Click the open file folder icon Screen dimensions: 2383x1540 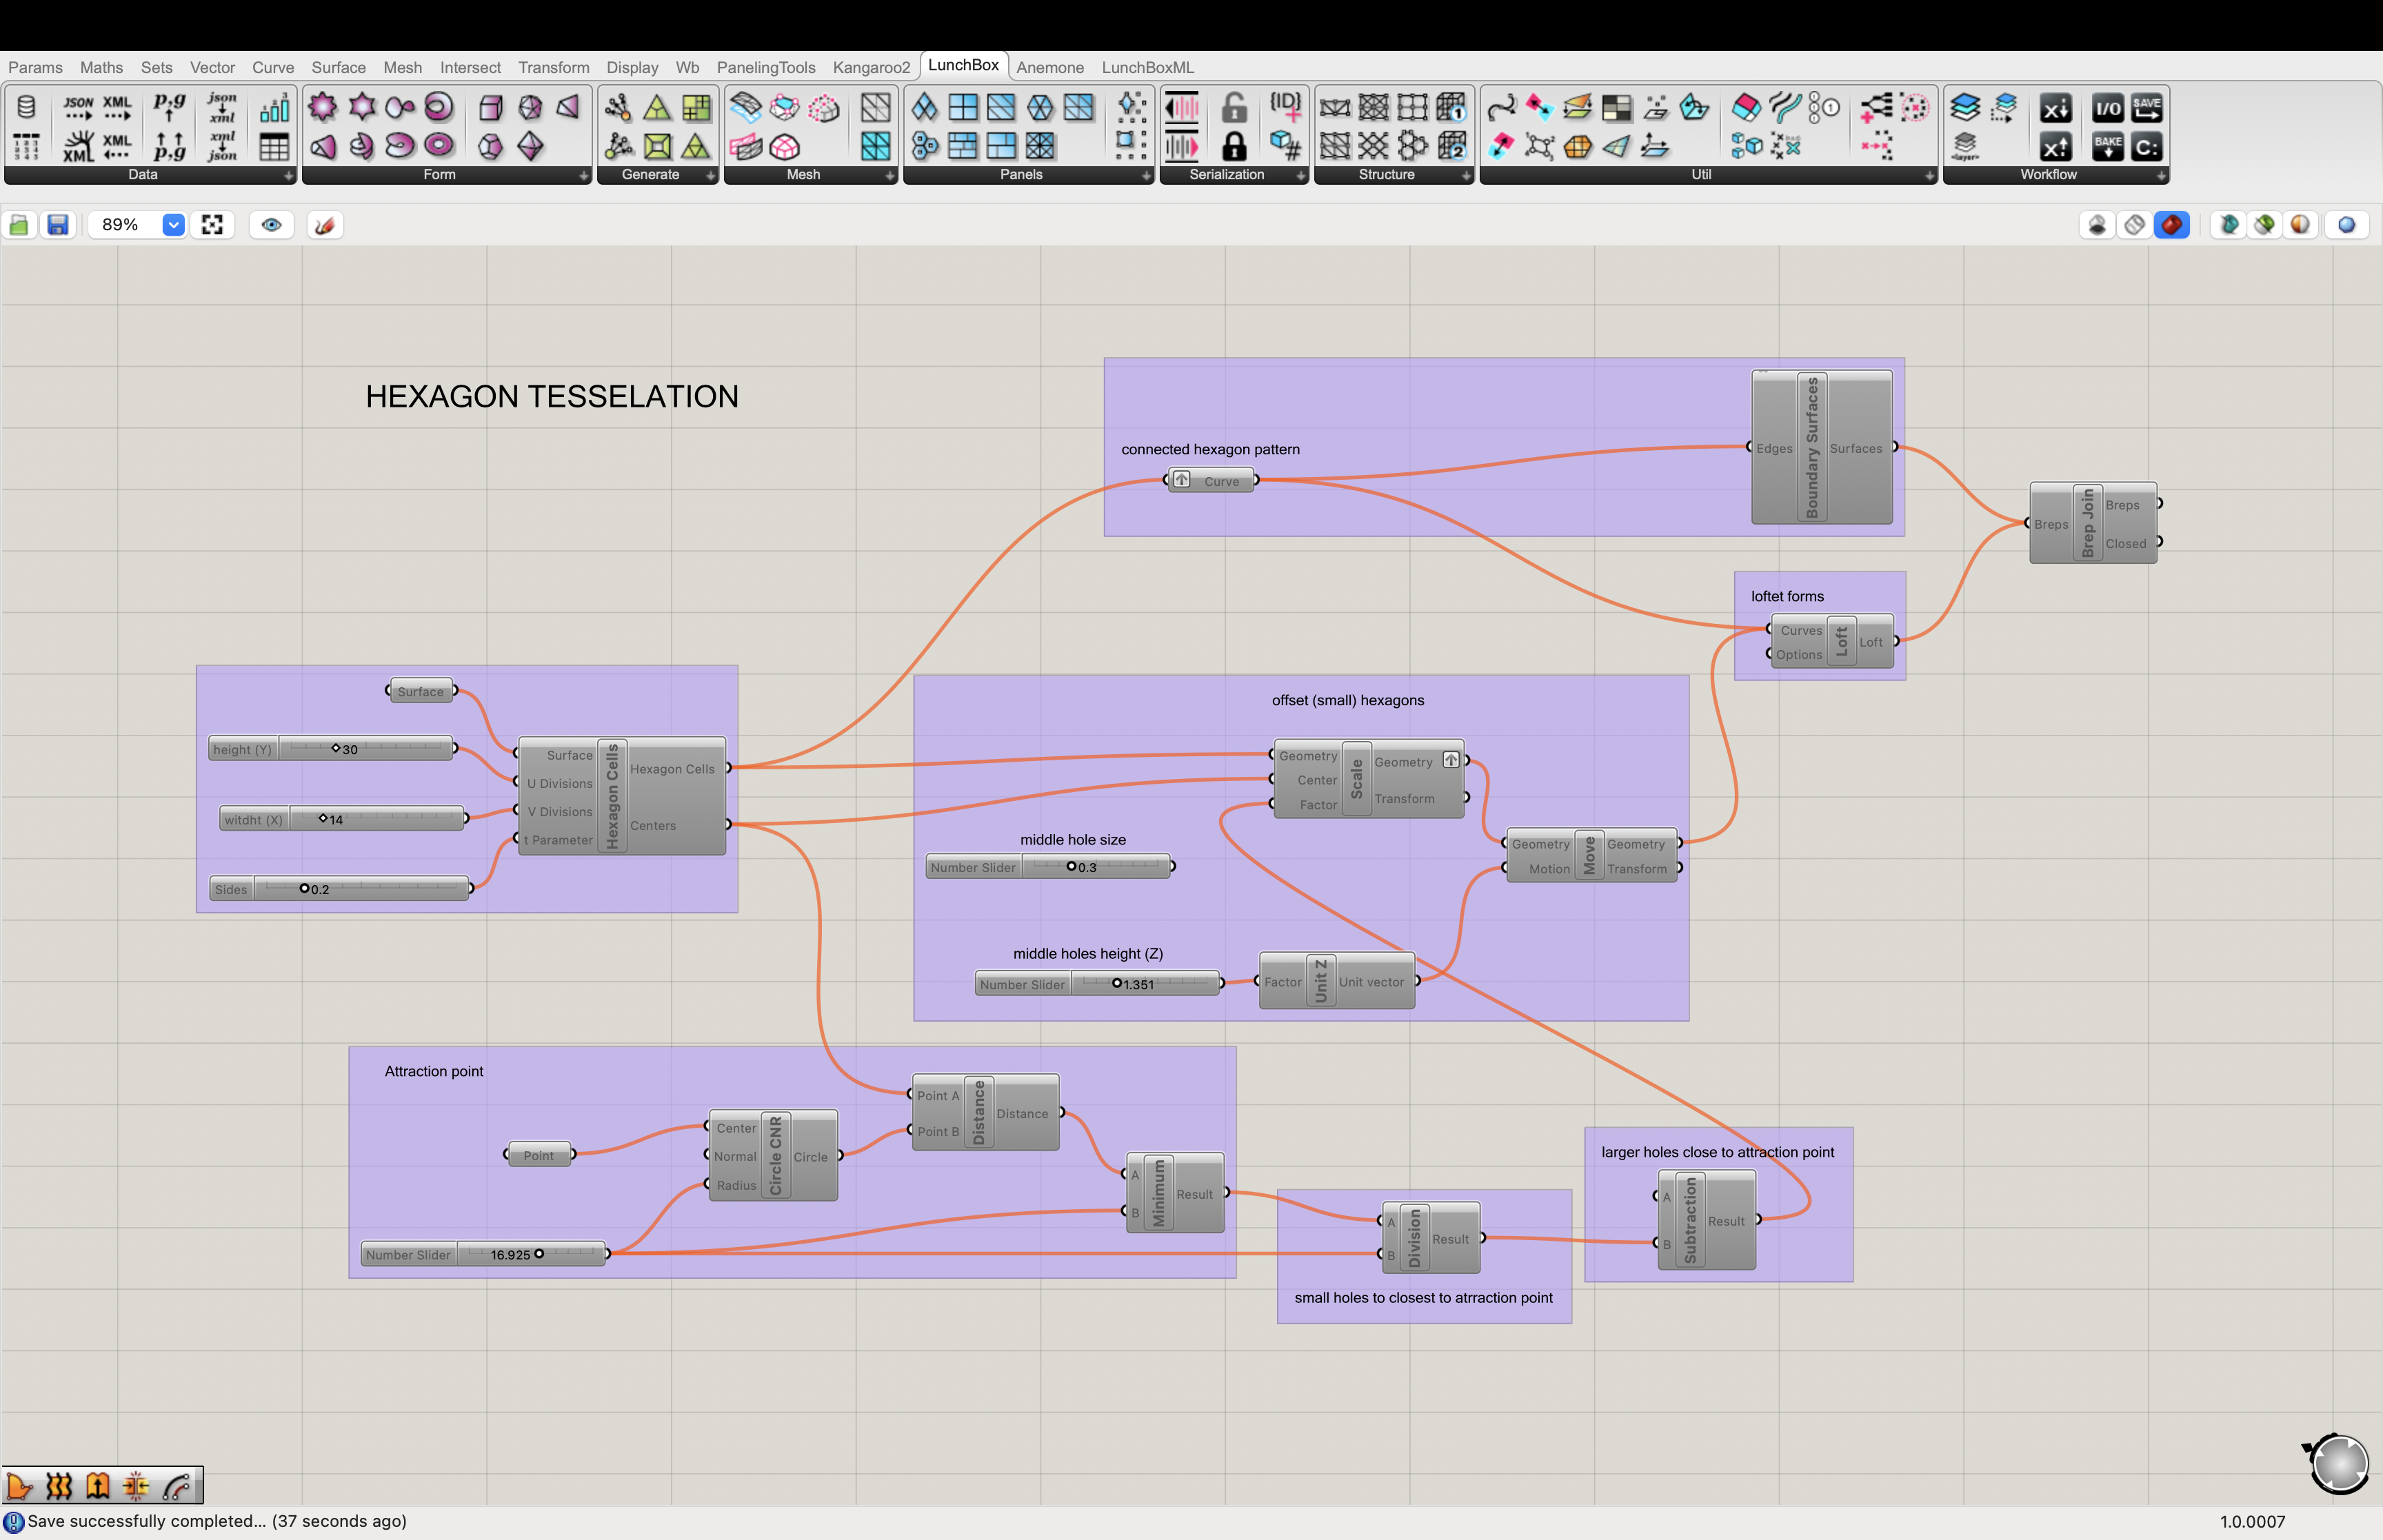click(19, 225)
